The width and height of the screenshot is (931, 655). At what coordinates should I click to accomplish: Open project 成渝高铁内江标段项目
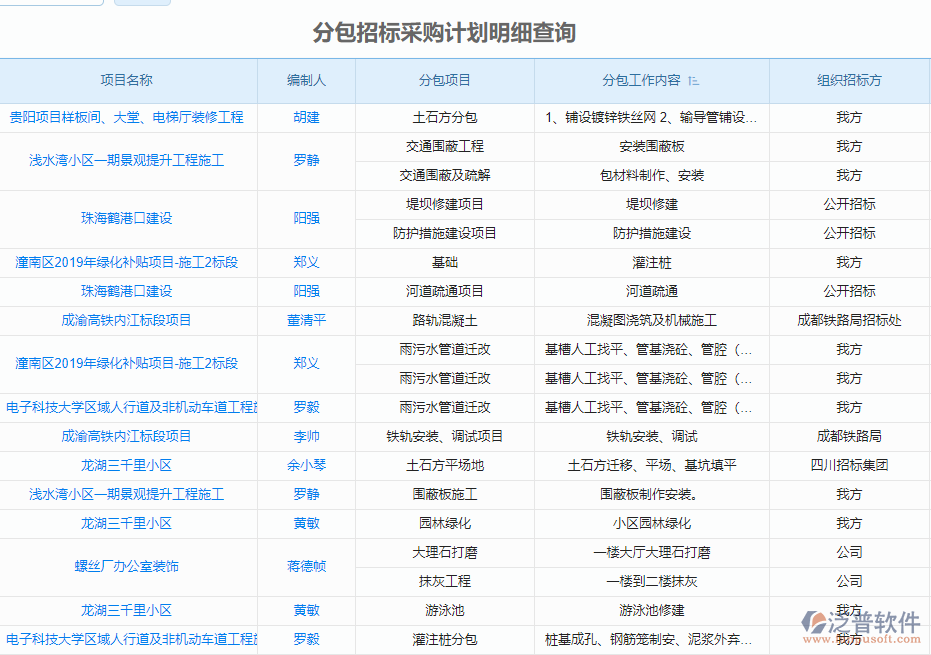[x=128, y=321]
